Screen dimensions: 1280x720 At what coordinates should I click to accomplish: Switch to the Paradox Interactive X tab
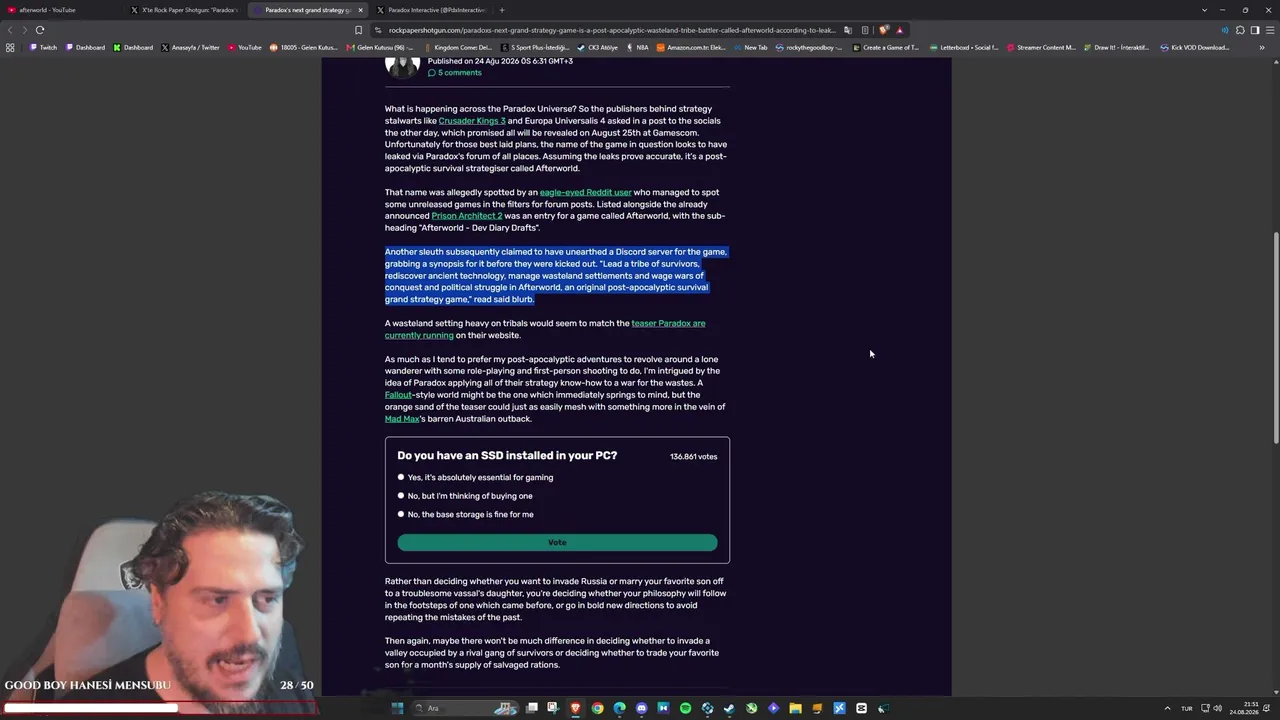(431, 10)
